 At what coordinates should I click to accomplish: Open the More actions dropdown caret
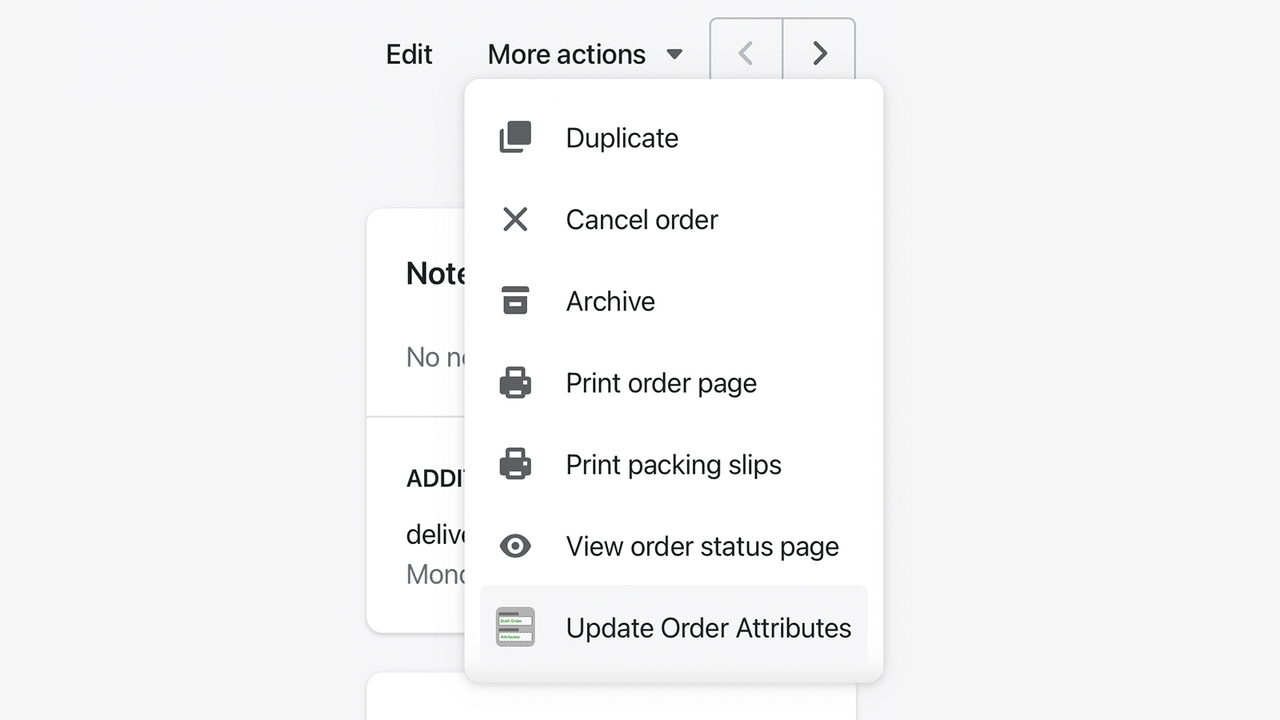[x=674, y=54]
